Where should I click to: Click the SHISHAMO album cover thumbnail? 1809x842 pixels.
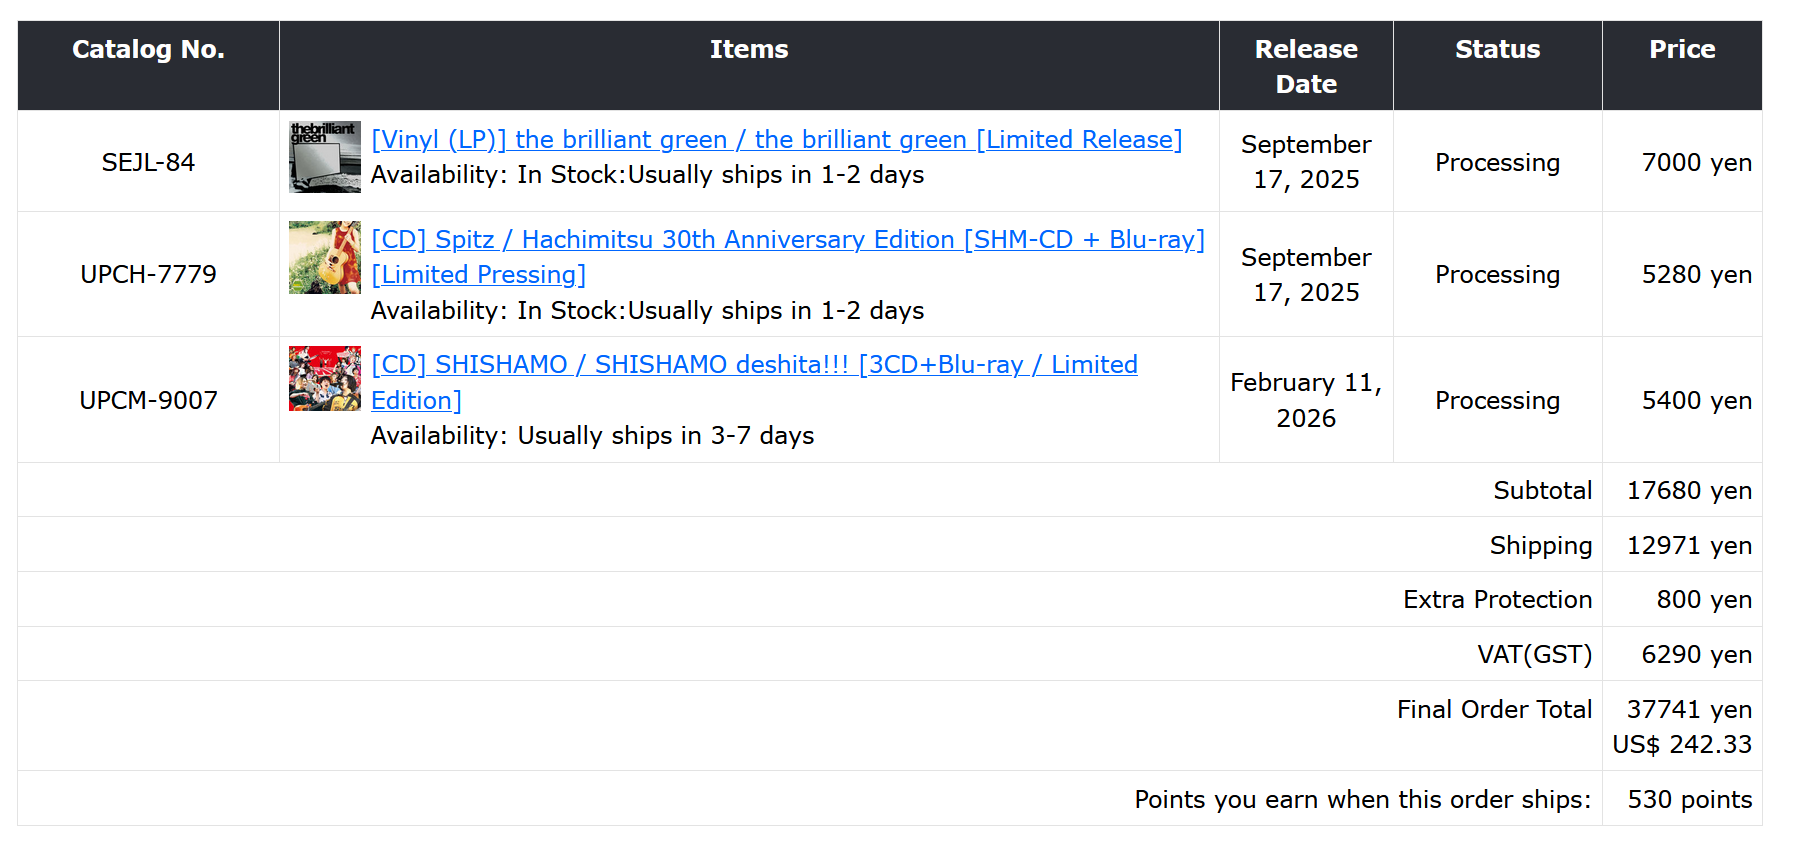tap(324, 379)
